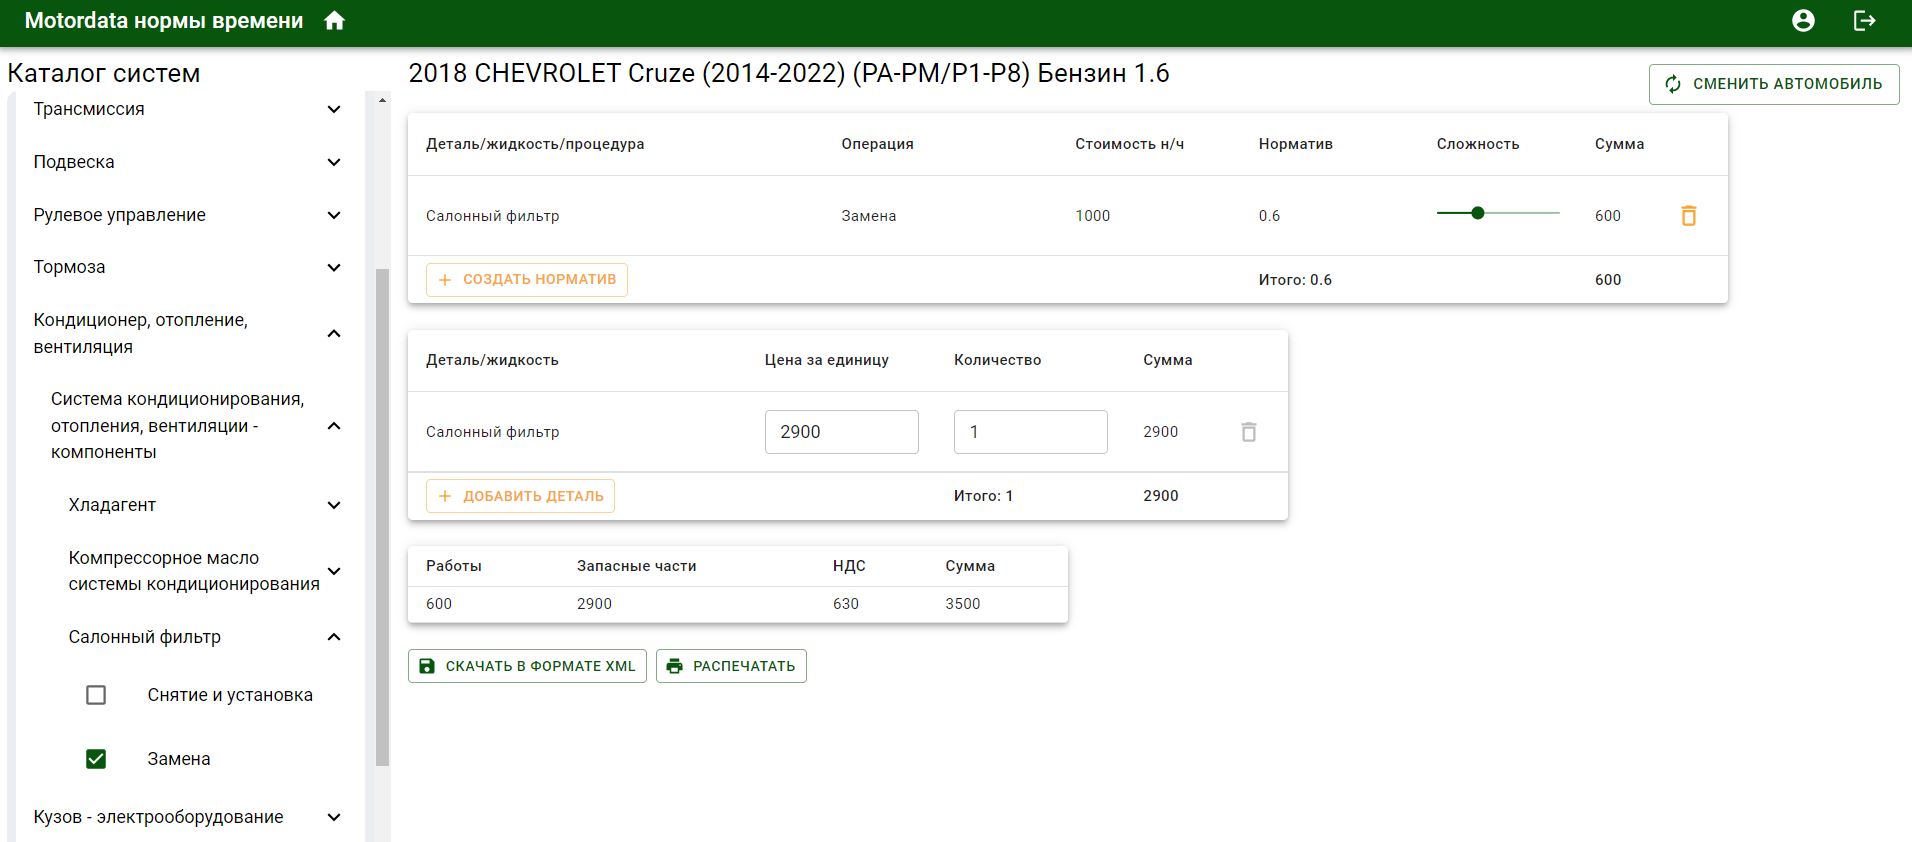Click the Создать норматив button
Screen dimensions: 1912x842
pyautogui.click(x=527, y=280)
